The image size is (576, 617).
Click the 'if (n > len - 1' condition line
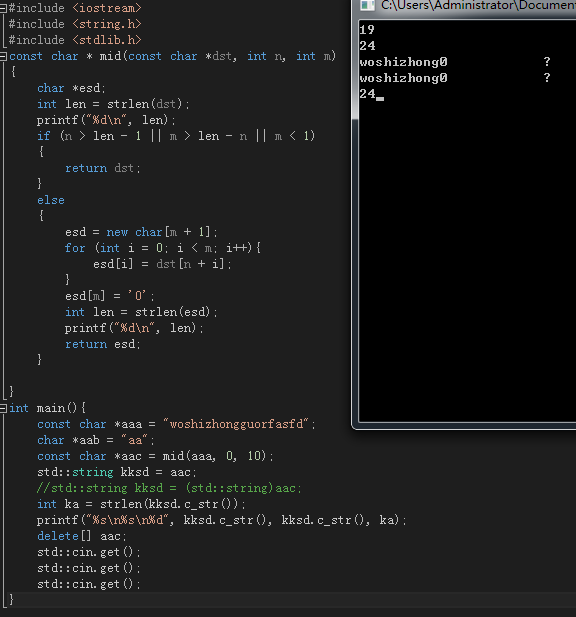[176, 136]
